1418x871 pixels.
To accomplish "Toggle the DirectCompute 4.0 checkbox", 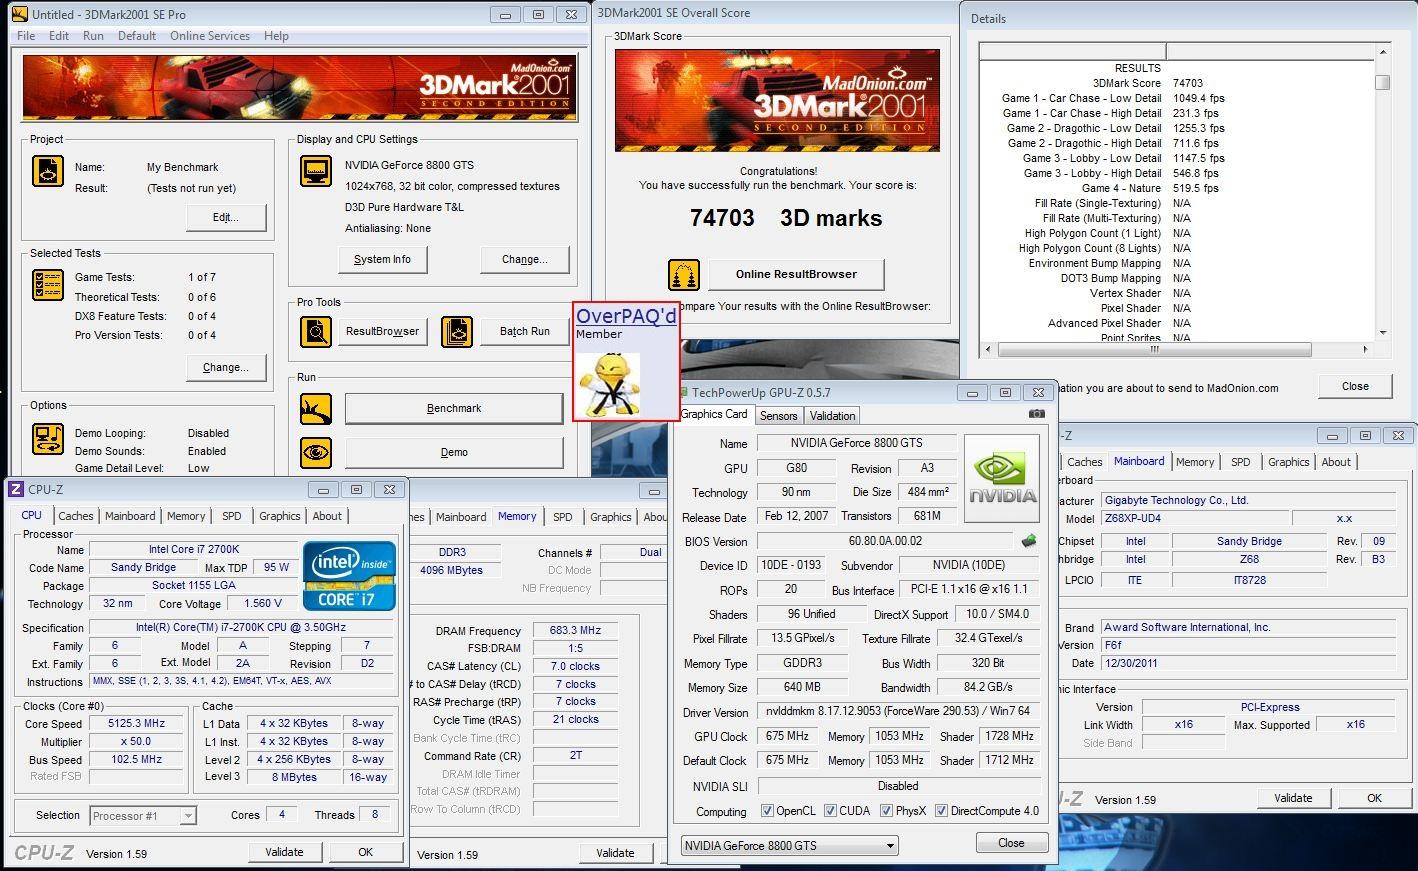I will coord(941,811).
